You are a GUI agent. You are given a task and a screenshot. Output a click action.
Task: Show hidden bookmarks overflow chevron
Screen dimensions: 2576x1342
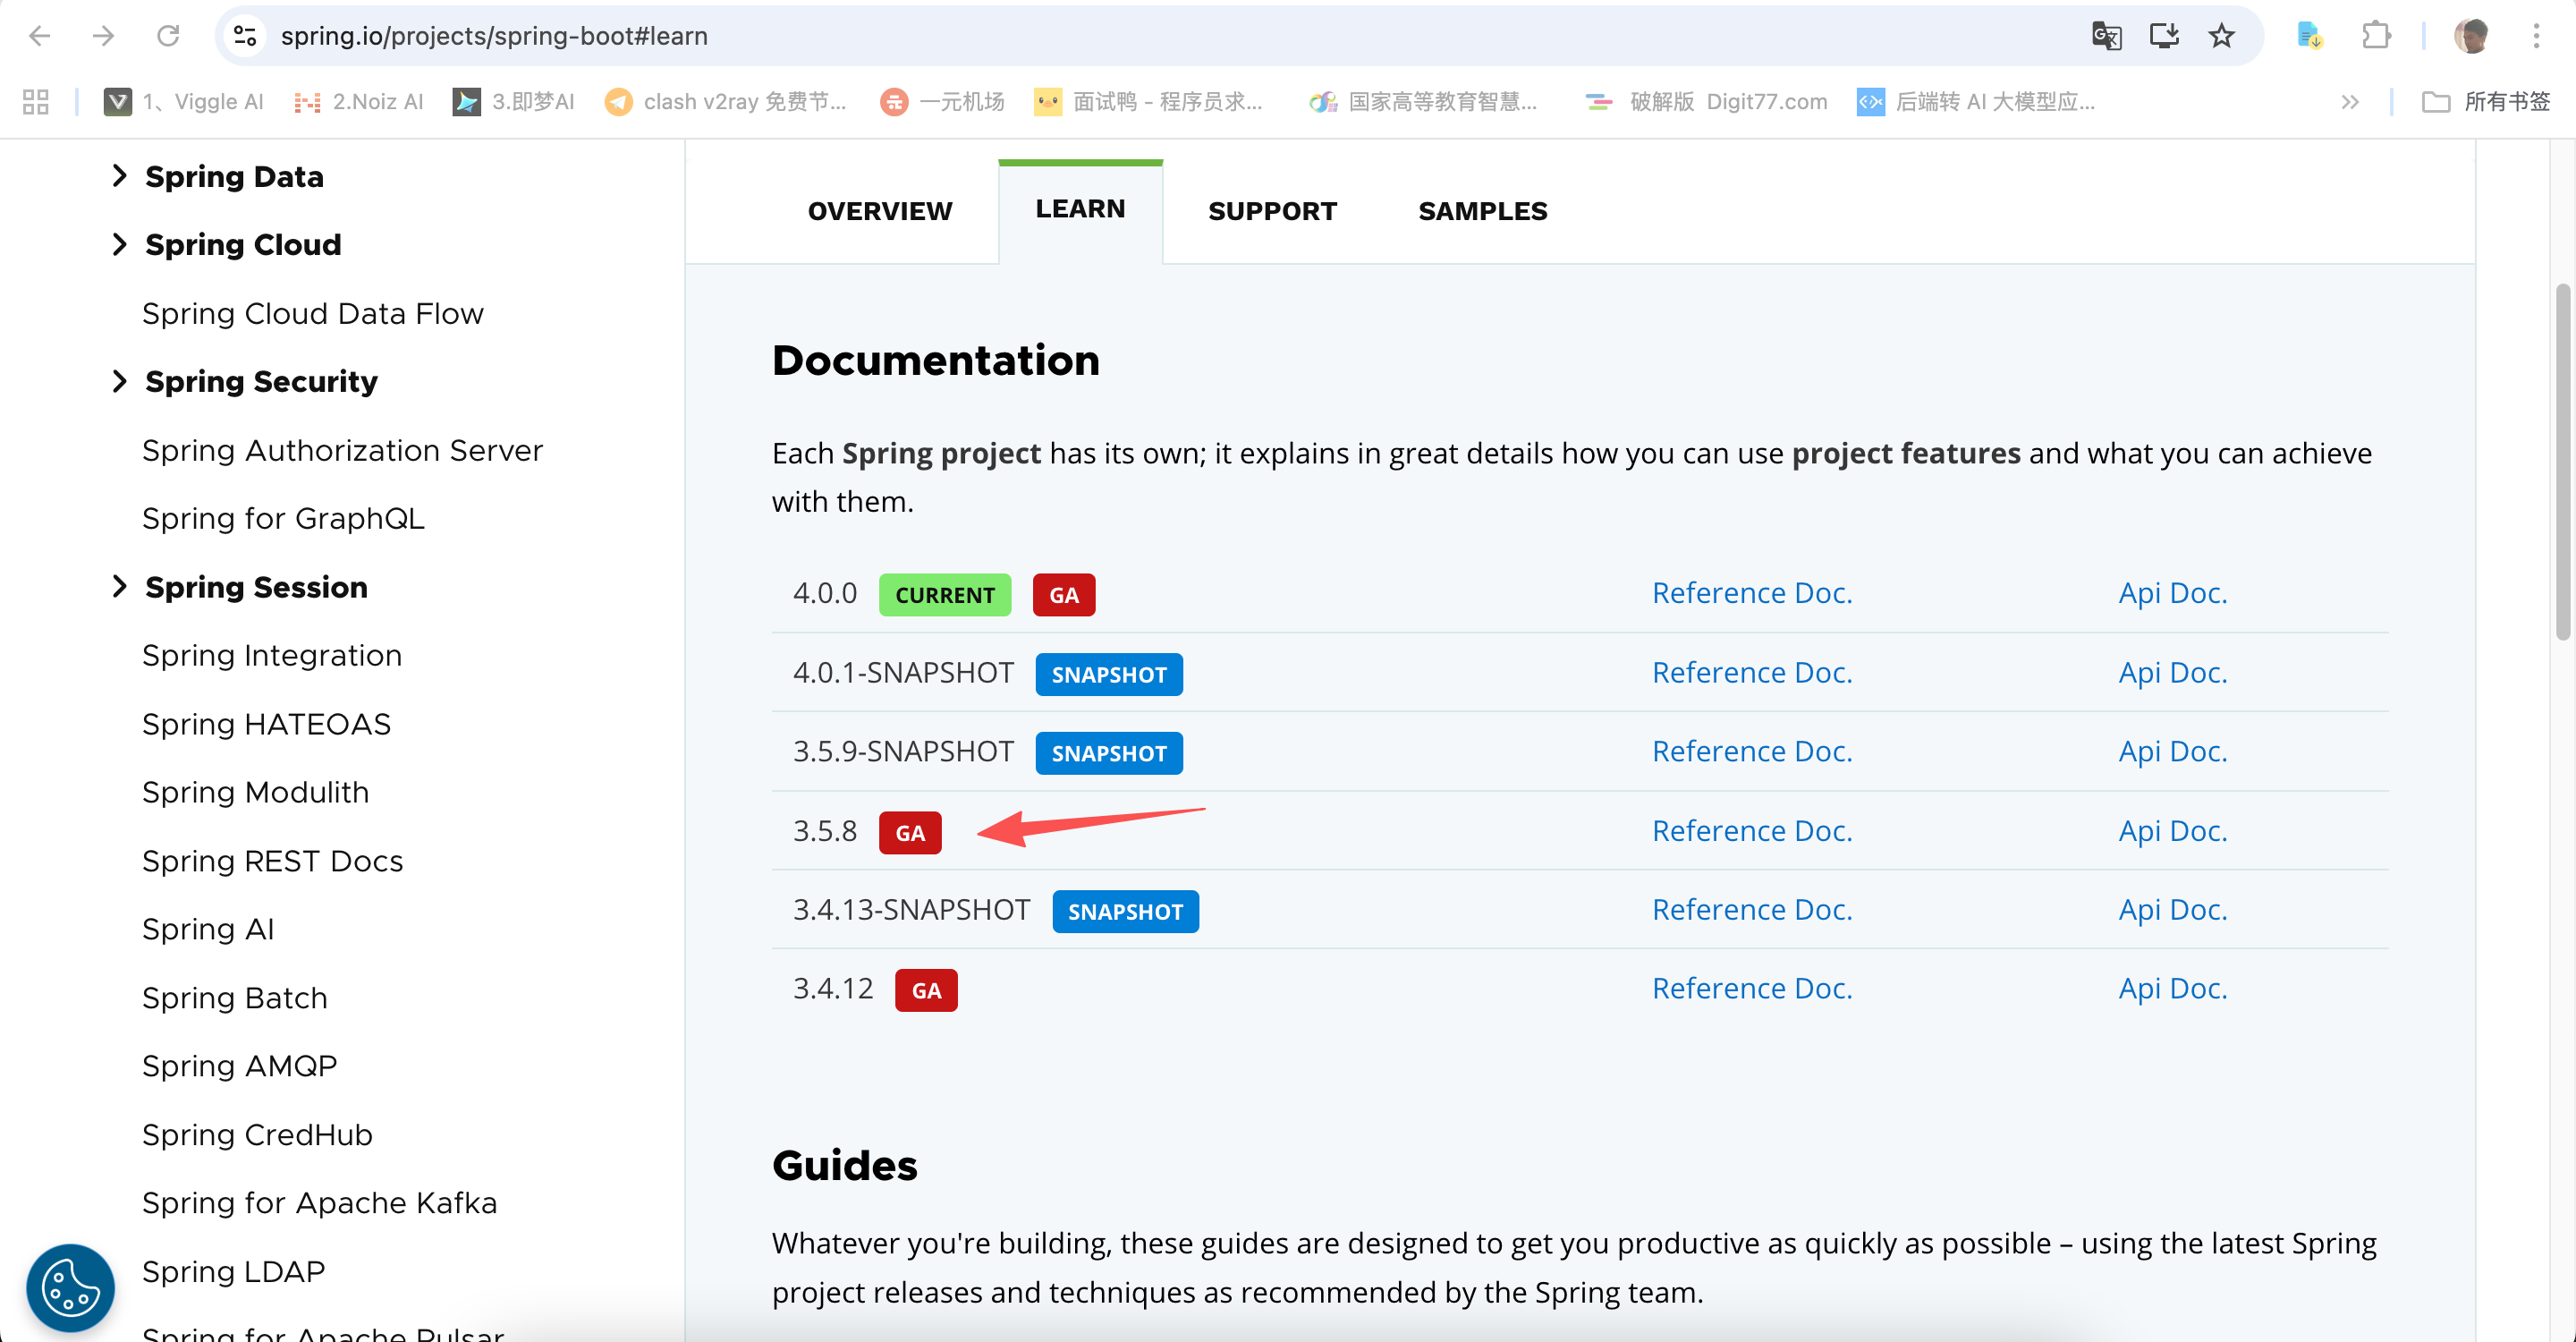pyautogui.click(x=2350, y=102)
